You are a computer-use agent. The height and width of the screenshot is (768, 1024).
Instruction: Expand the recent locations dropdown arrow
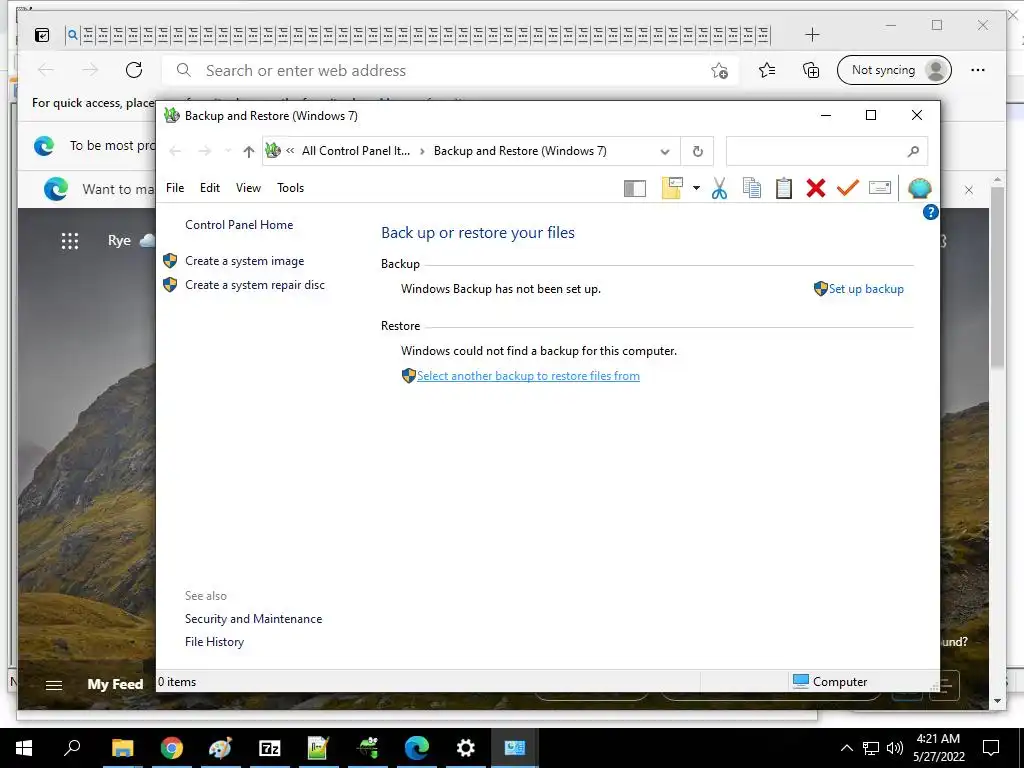coord(227,152)
